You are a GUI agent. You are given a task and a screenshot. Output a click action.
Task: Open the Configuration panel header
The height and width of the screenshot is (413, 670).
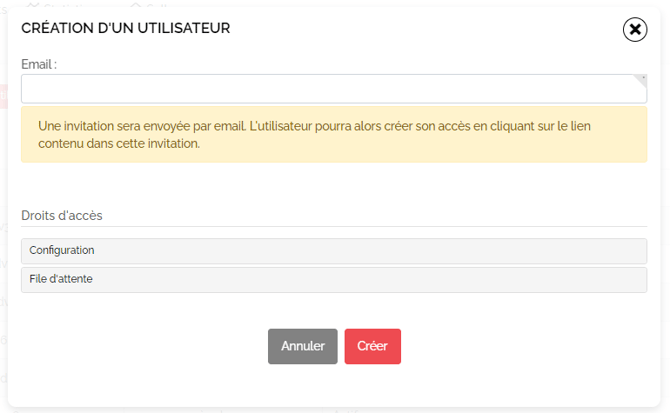click(x=334, y=251)
